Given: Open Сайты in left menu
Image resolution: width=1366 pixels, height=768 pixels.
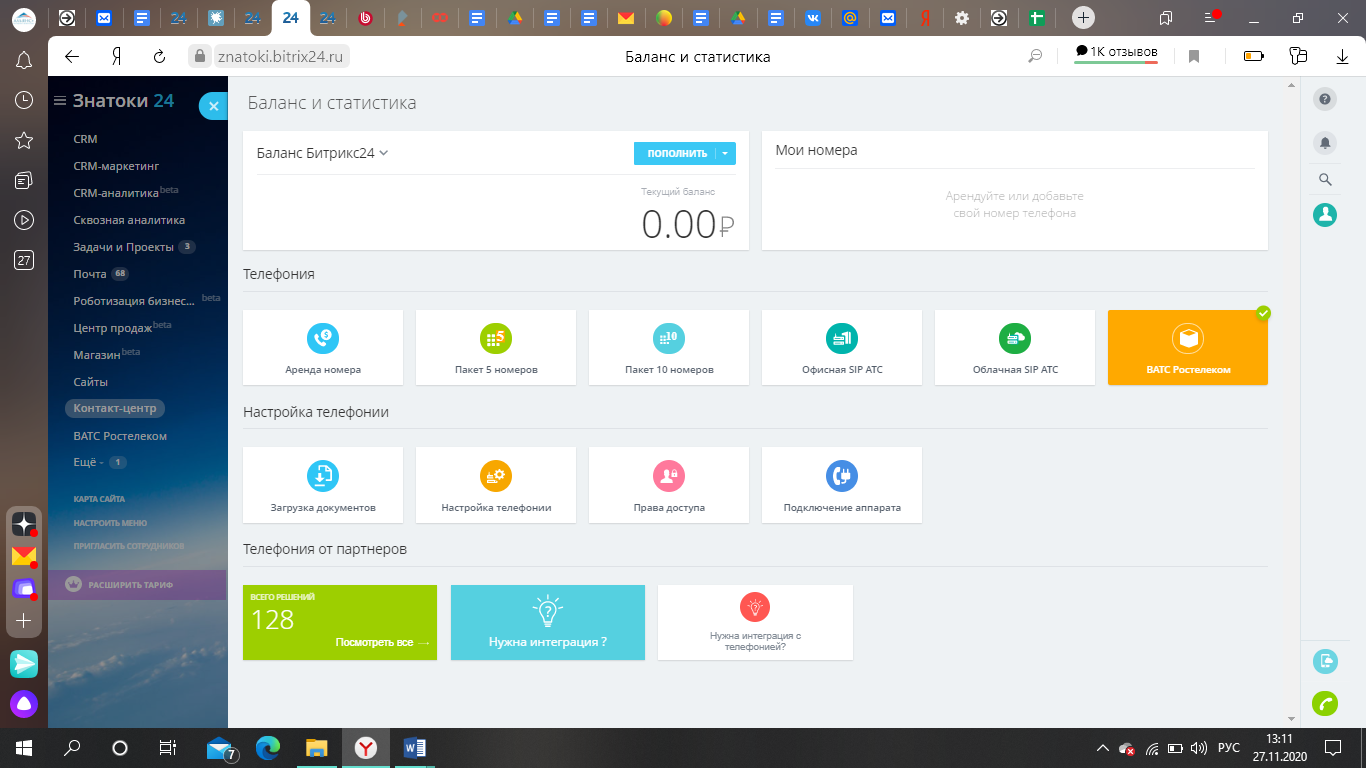Looking at the screenshot, I should [x=90, y=382].
